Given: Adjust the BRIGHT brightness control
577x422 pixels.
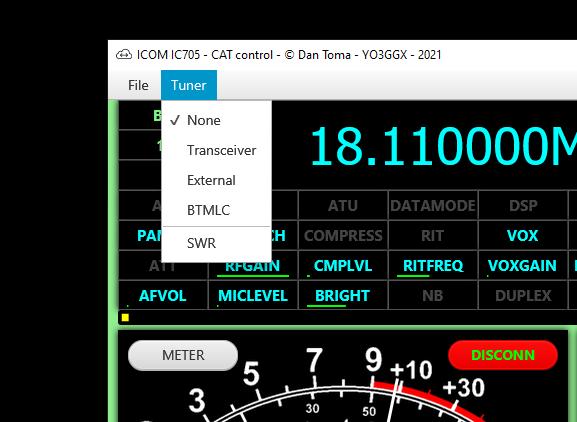Looking at the screenshot, I should (343, 295).
